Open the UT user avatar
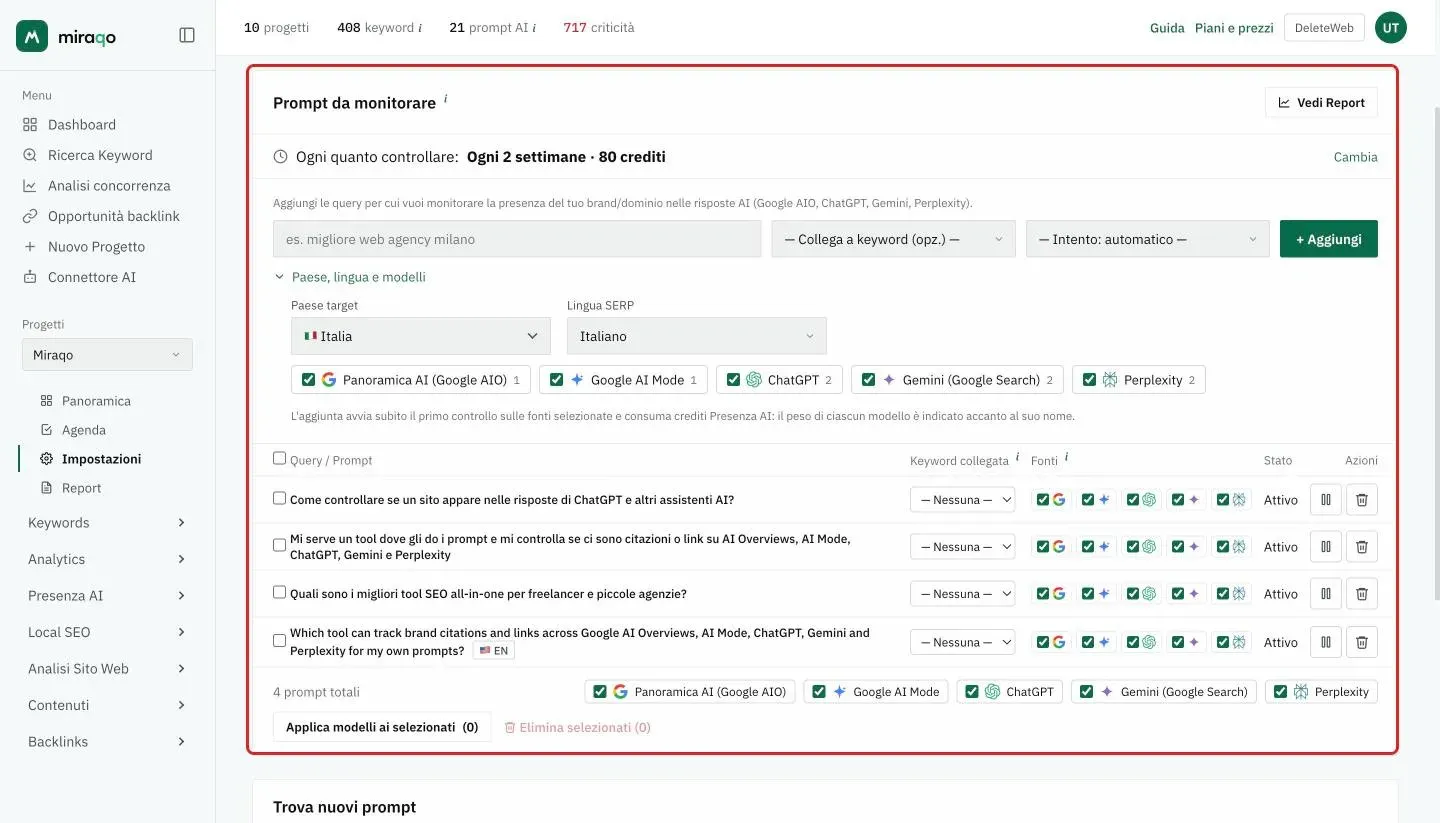Screen dimensions: 1440x823 [x=1391, y=28]
